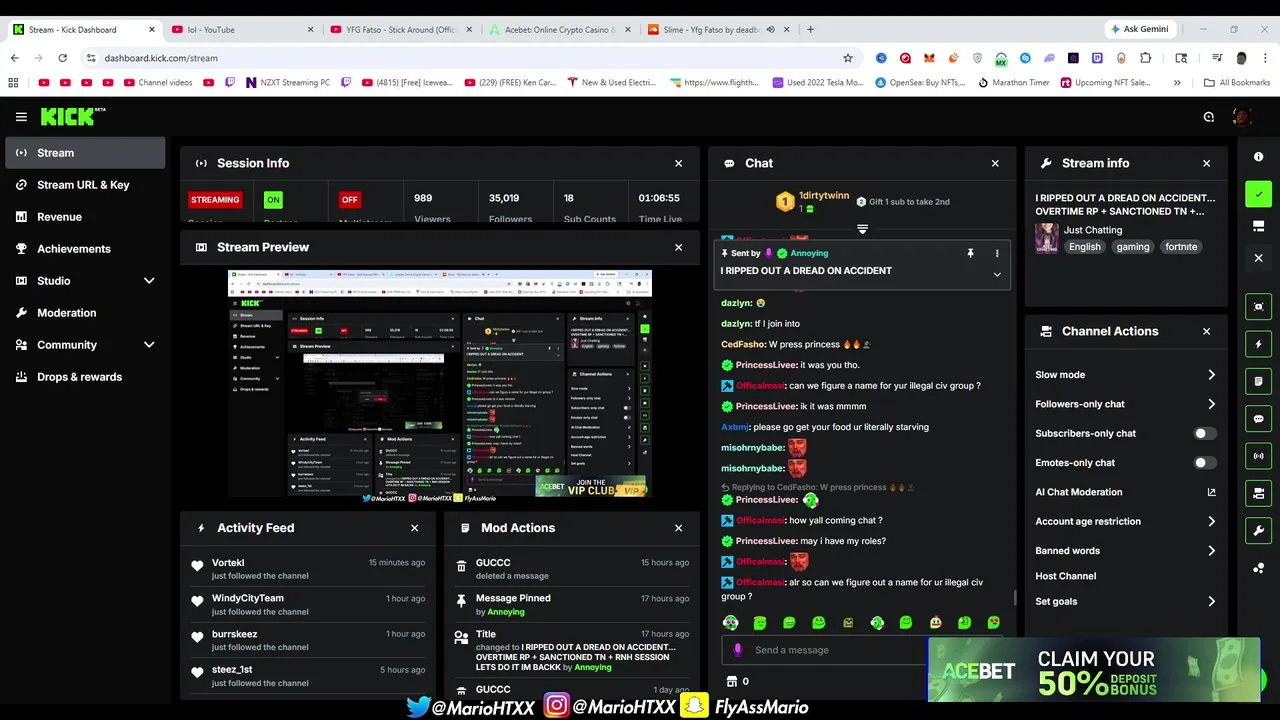The image size is (1280, 720).
Task: Click the trash icon beside GUCCC deleted message
Action: coord(461,567)
